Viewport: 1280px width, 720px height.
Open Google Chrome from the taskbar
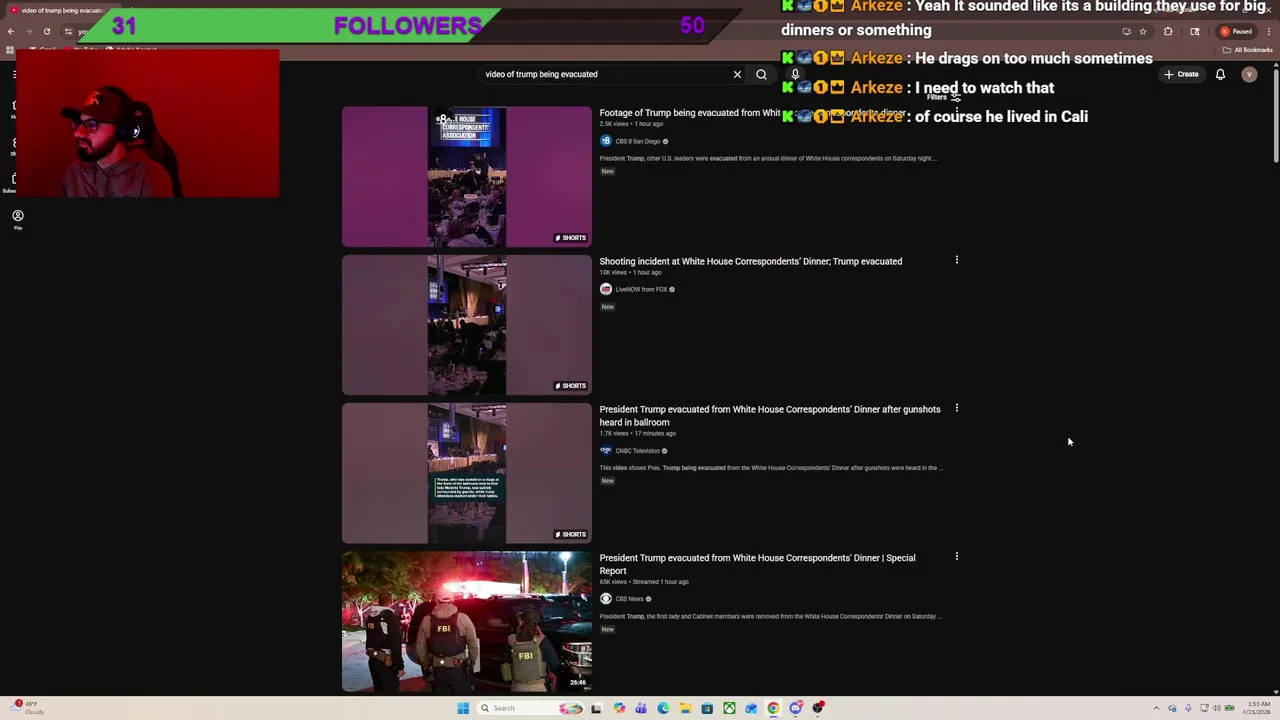click(773, 708)
